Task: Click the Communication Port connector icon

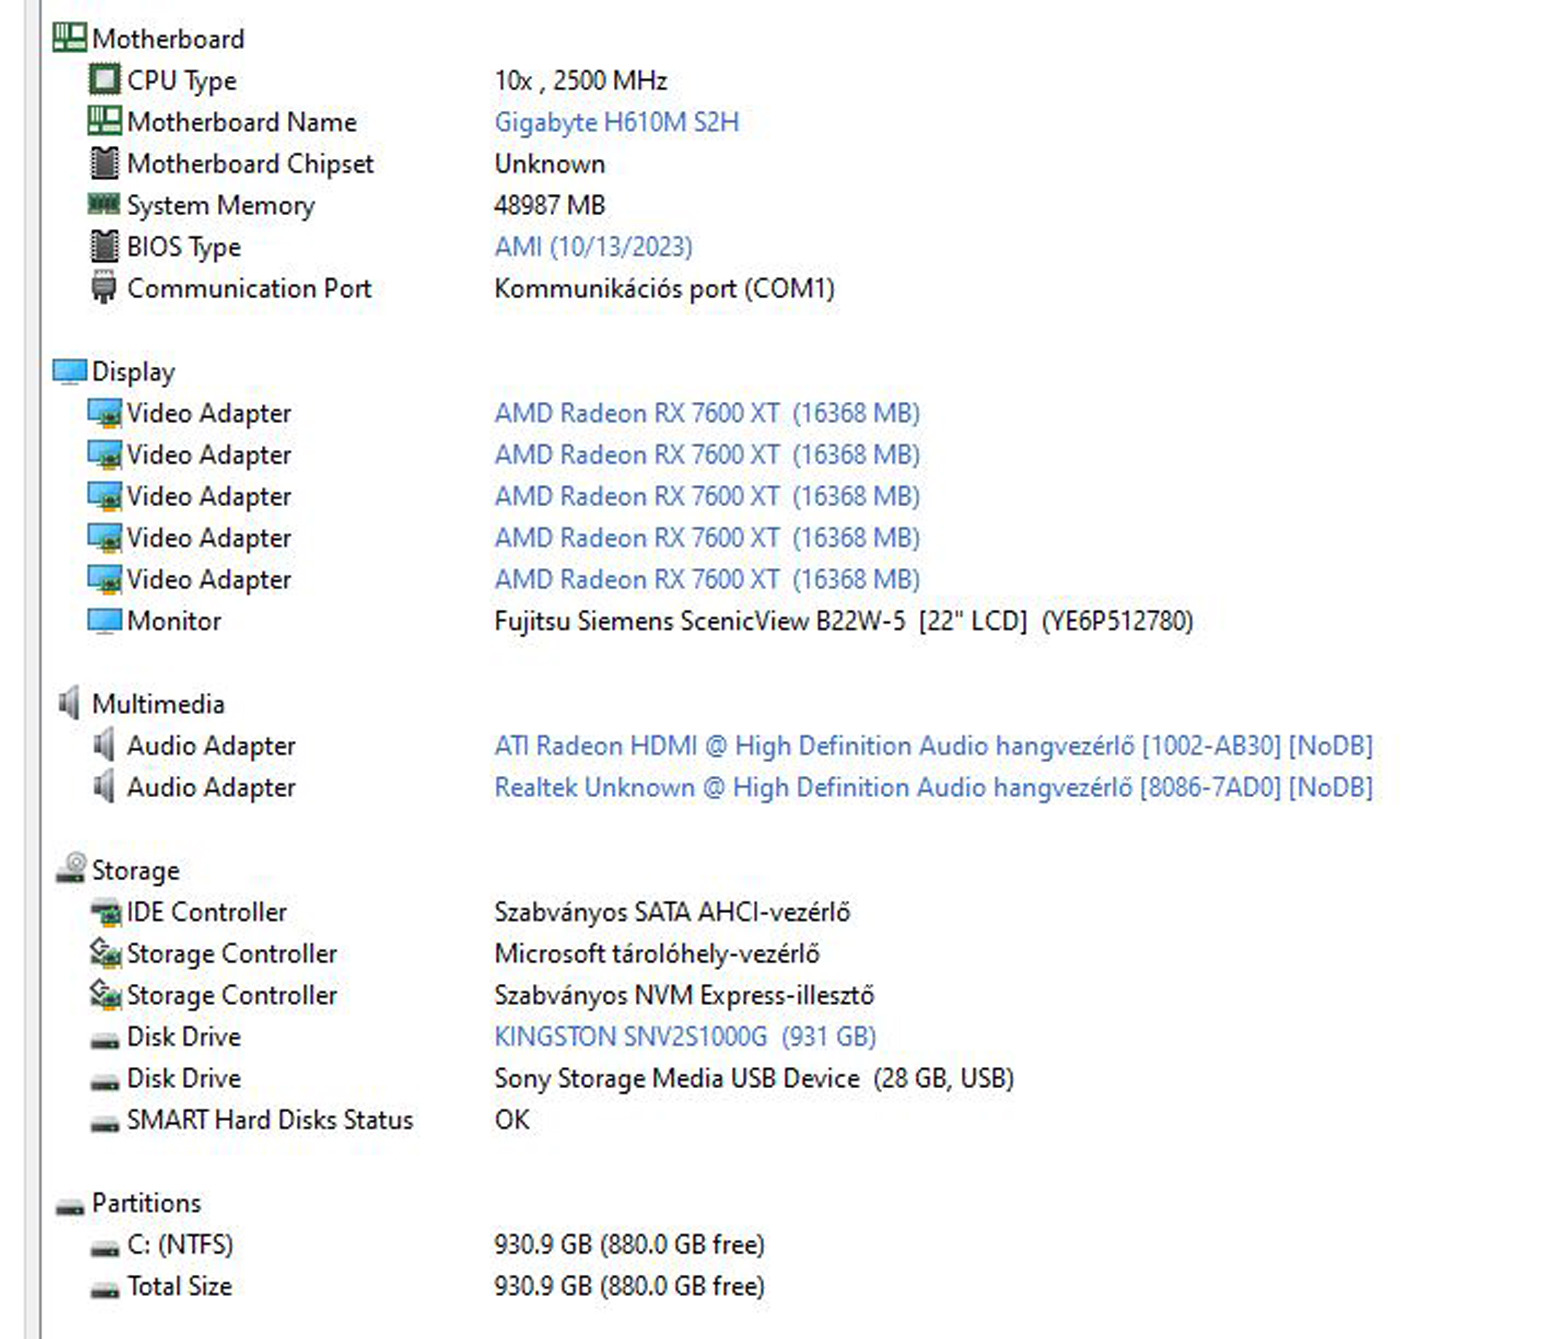Action: click(104, 287)
